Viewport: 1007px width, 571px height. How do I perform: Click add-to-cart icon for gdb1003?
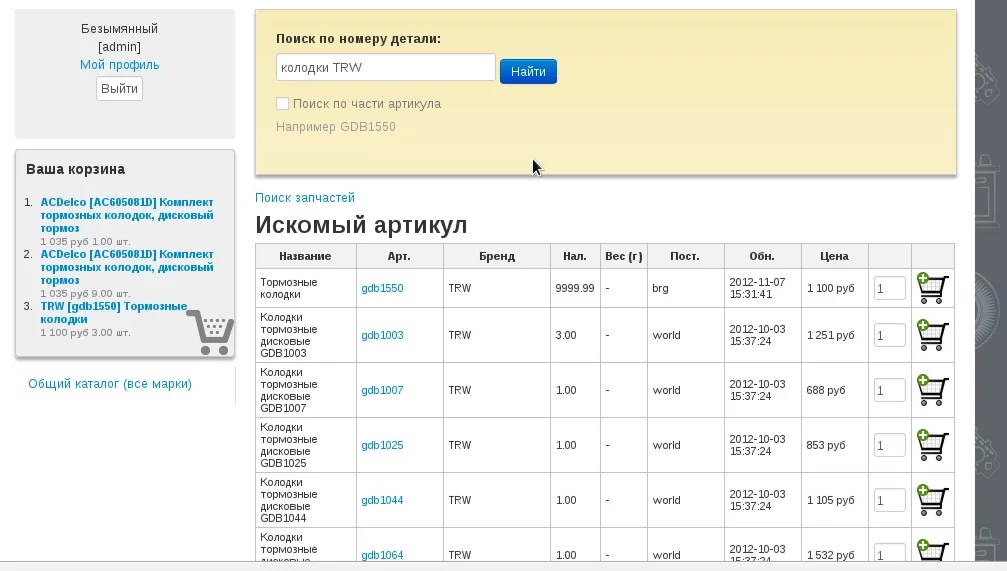tap(932, 335)
